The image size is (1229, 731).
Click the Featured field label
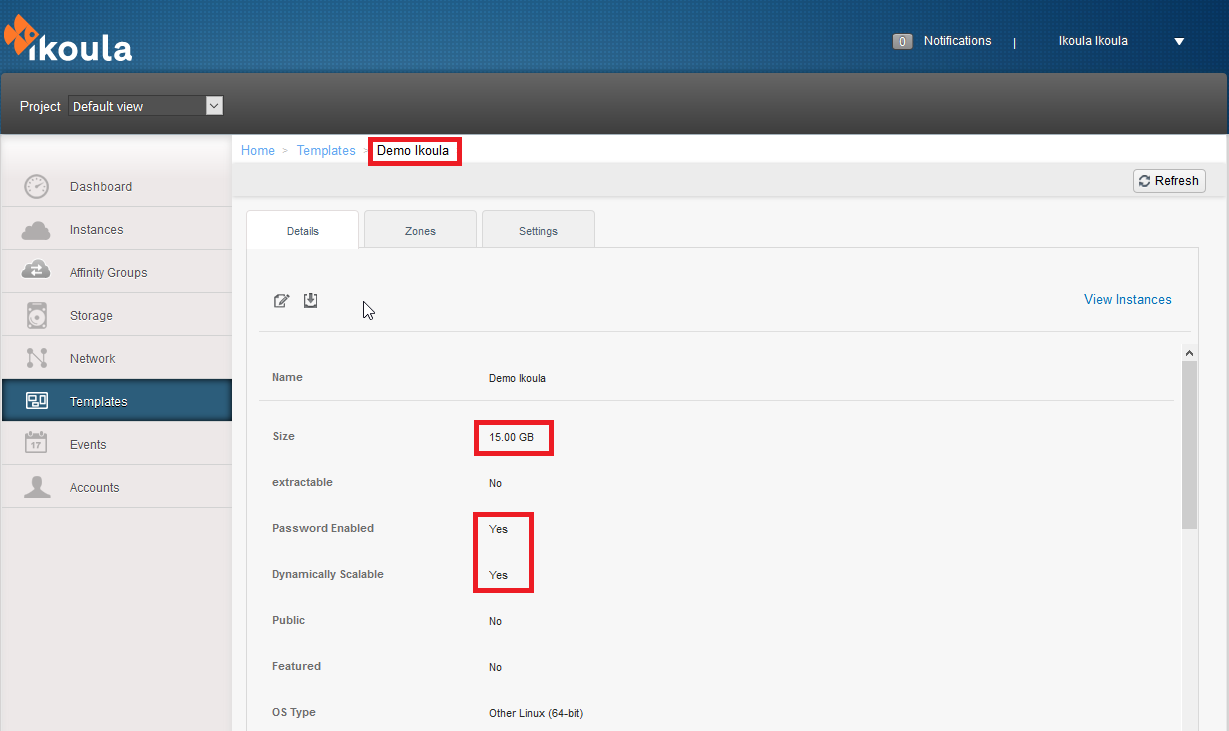[296, 667]
